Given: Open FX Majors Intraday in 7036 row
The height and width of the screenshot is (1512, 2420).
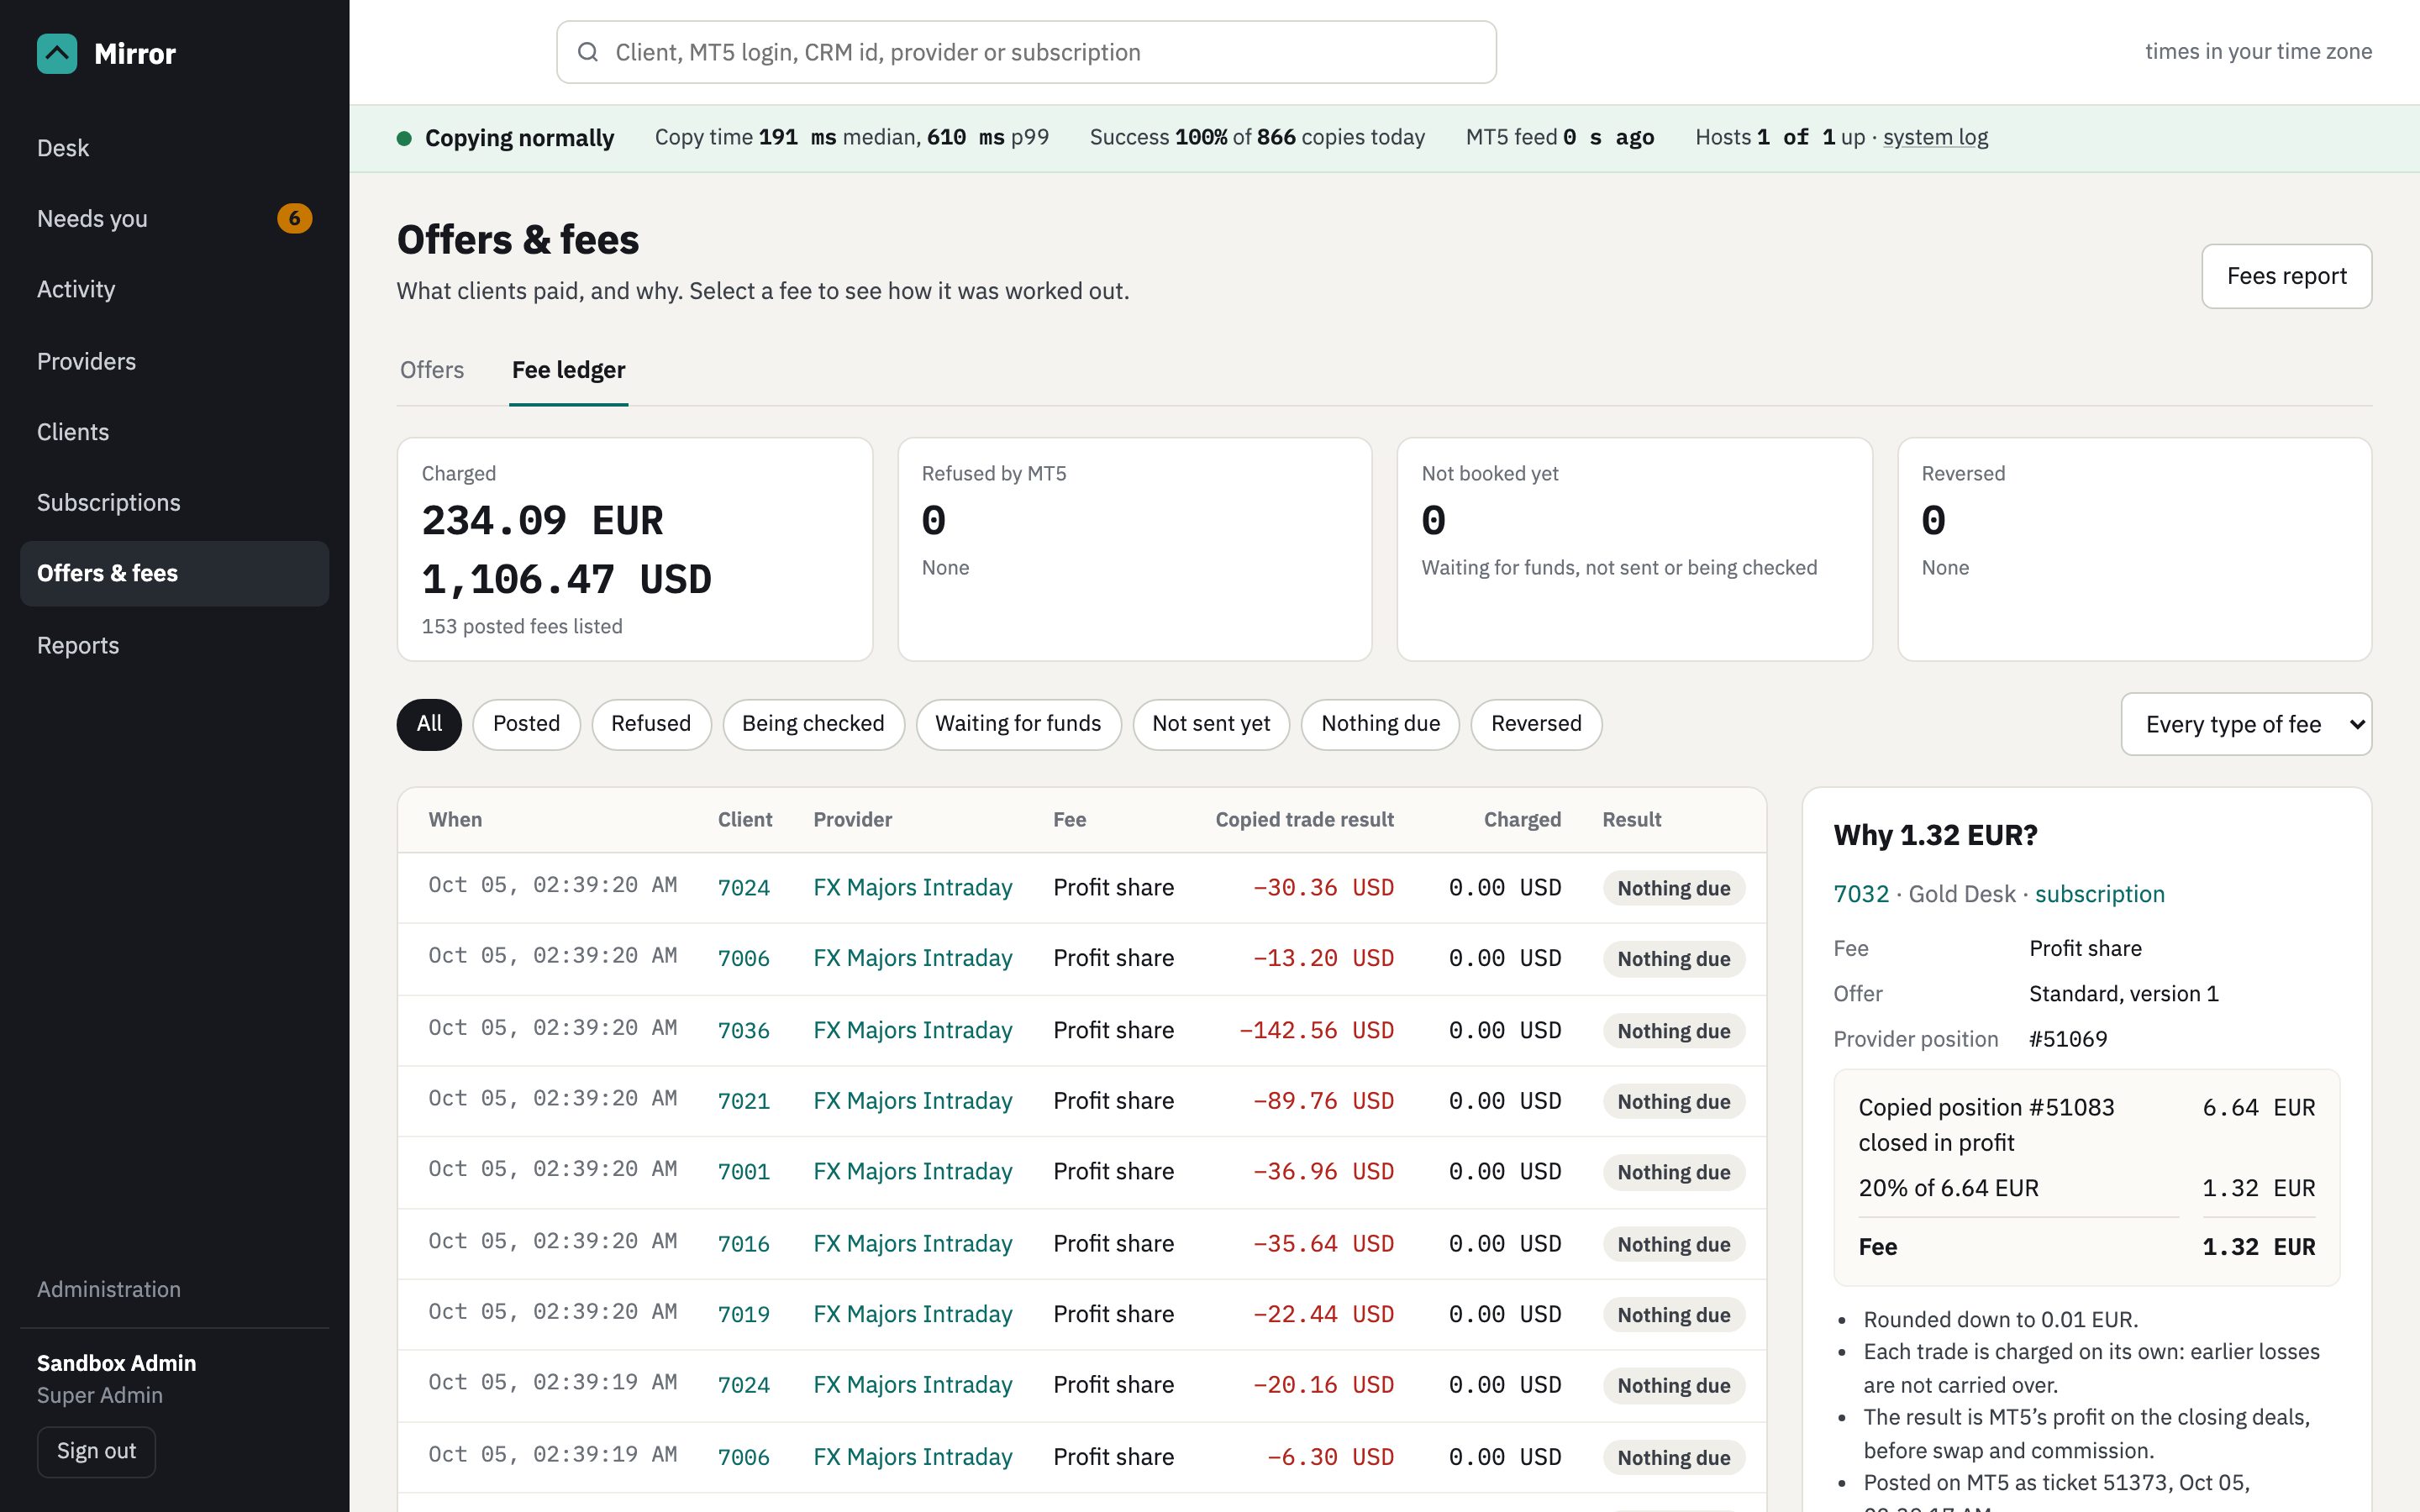Looking at the screenshot, I should 912,1030.
